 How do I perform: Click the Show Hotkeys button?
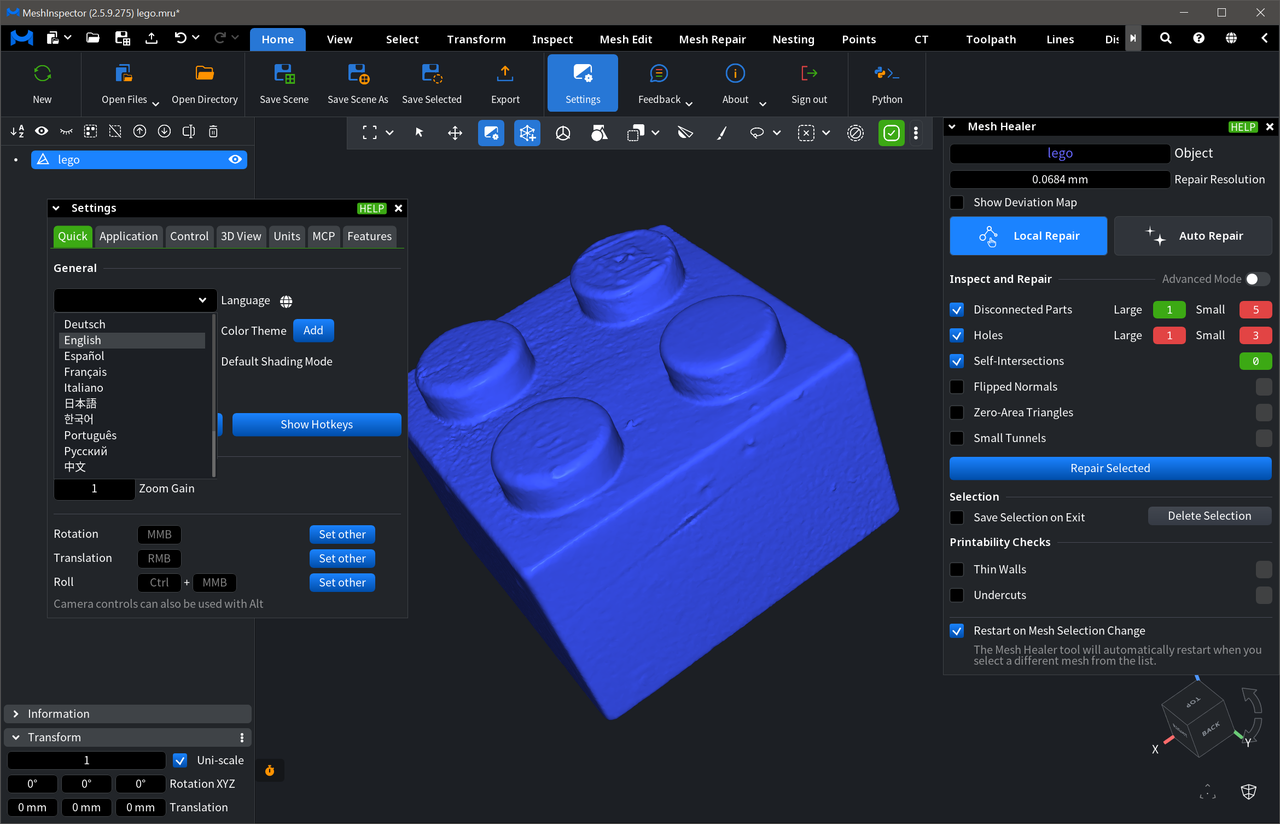point(317,424)
